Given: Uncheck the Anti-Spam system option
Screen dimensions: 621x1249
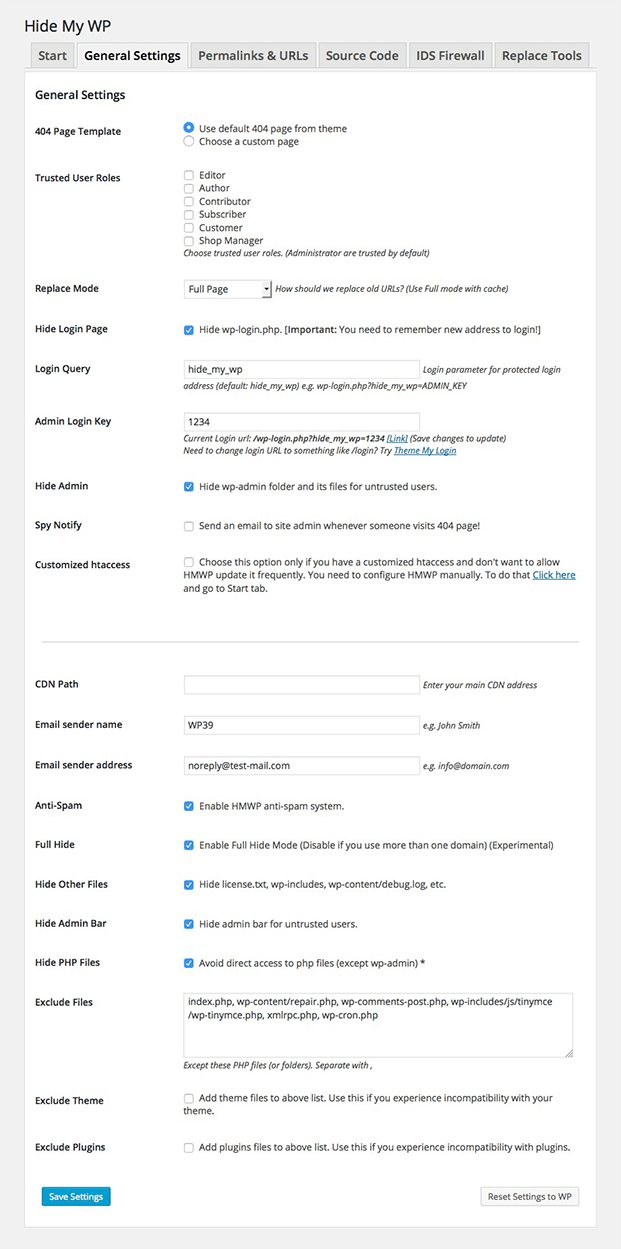Looking at the screenshot, I should pos(188,805).
